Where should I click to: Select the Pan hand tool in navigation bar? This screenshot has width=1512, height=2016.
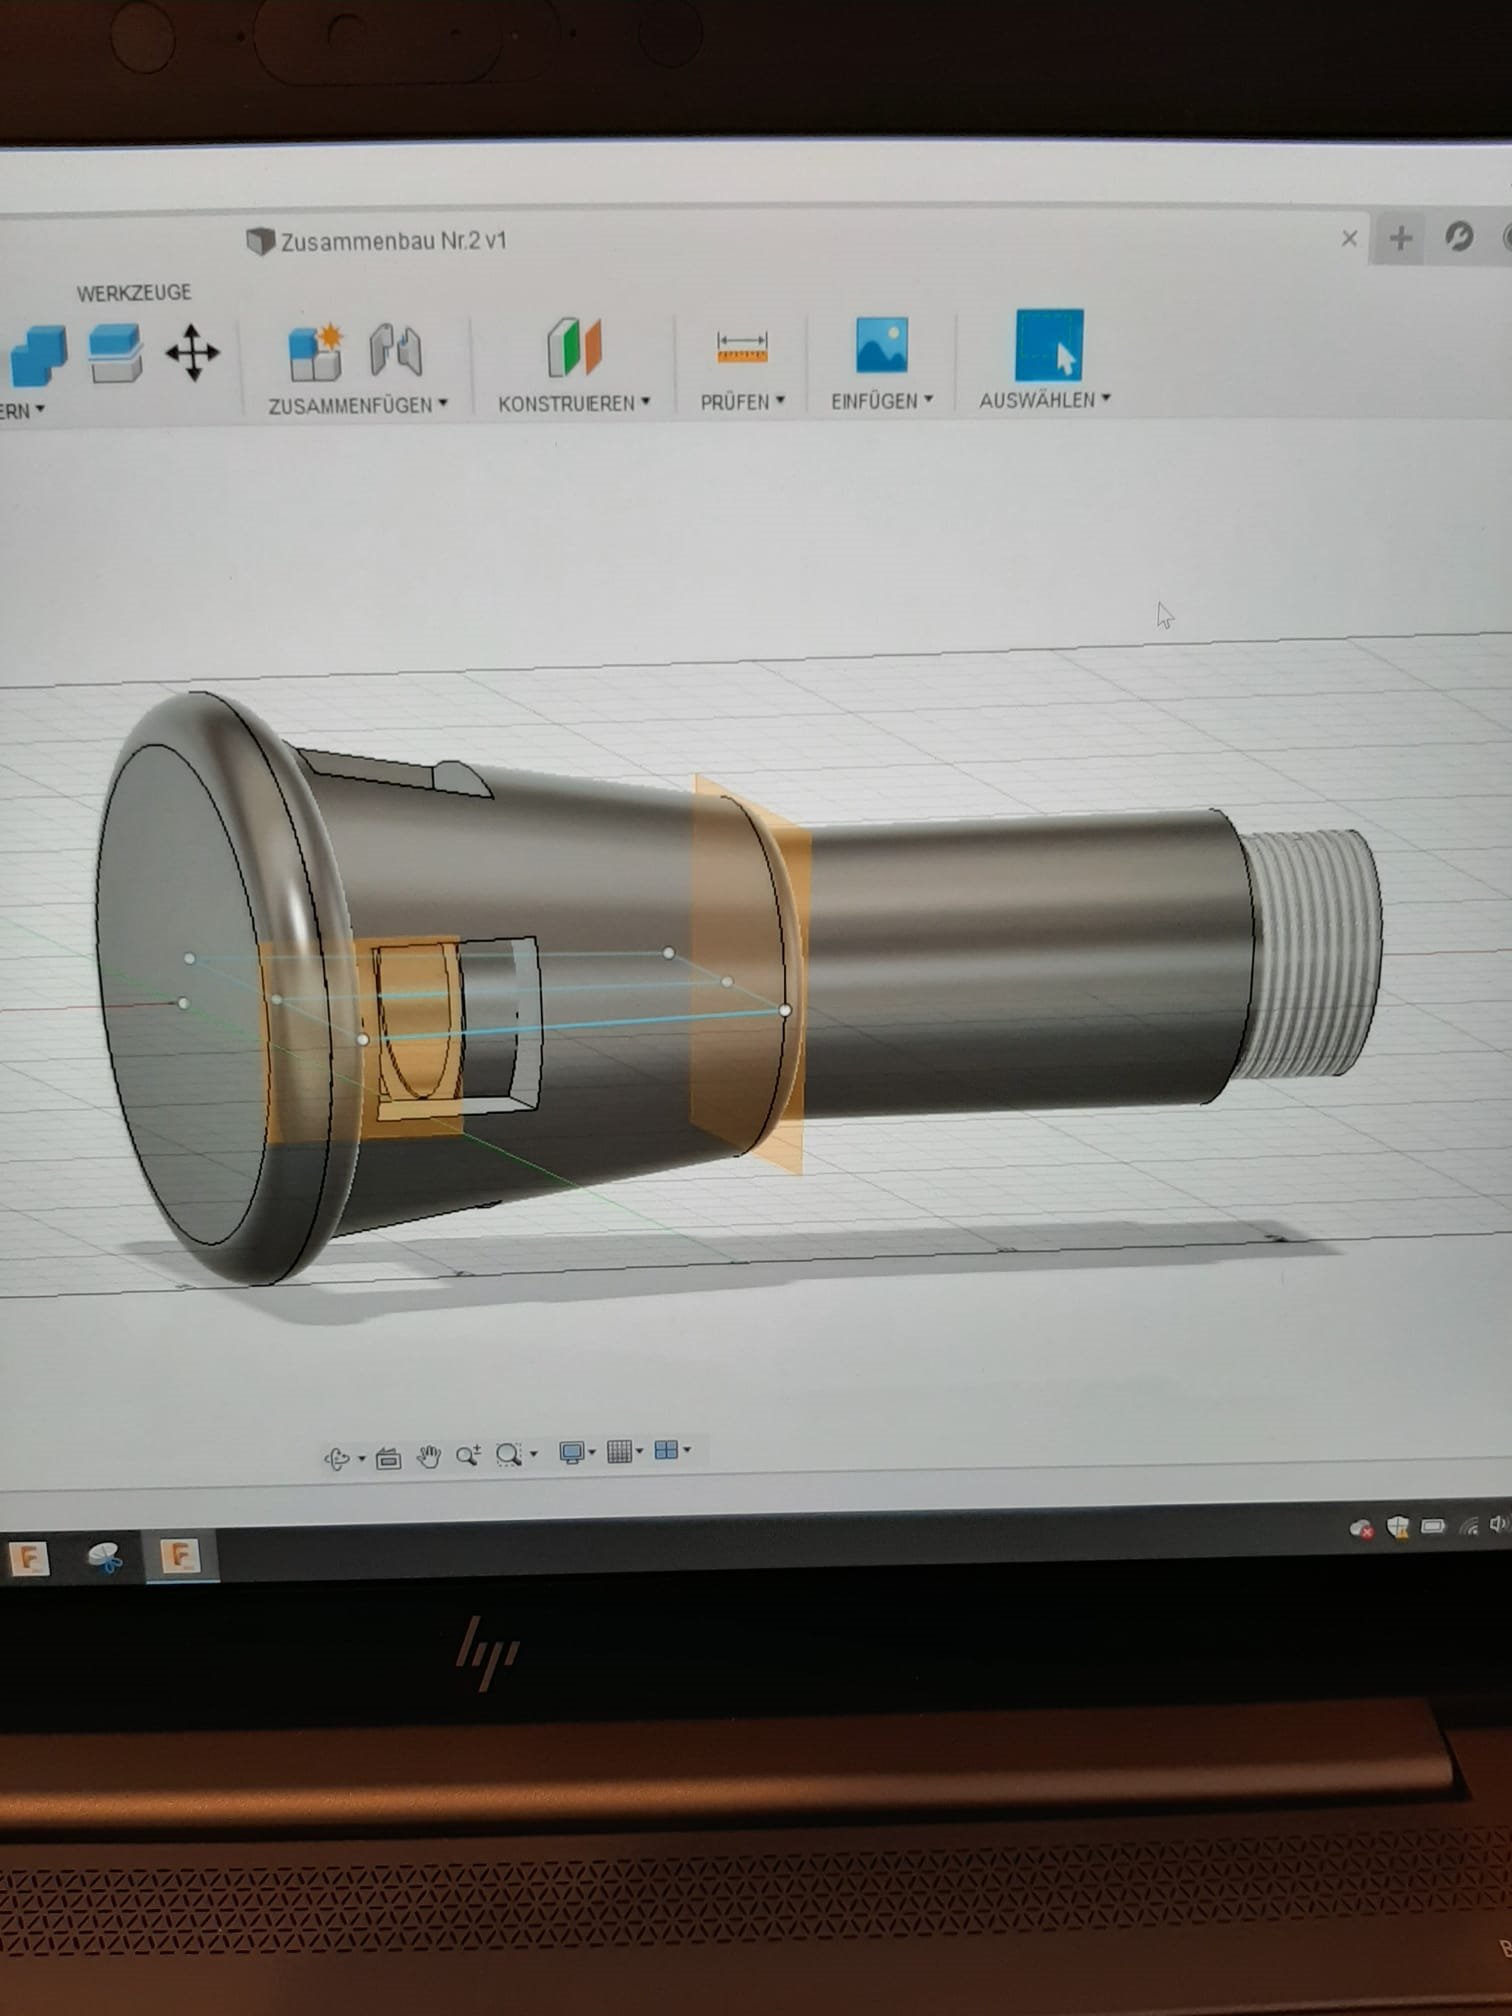[x=429, y=1457]
